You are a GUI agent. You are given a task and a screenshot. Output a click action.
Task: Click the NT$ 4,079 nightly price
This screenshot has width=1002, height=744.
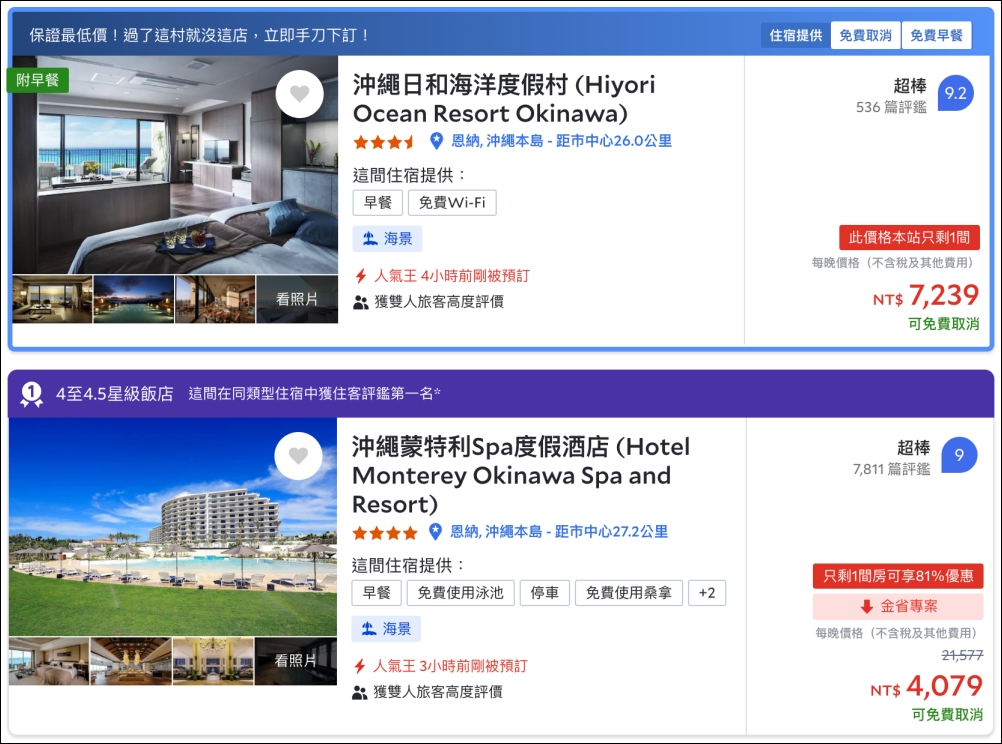[926, 686]
